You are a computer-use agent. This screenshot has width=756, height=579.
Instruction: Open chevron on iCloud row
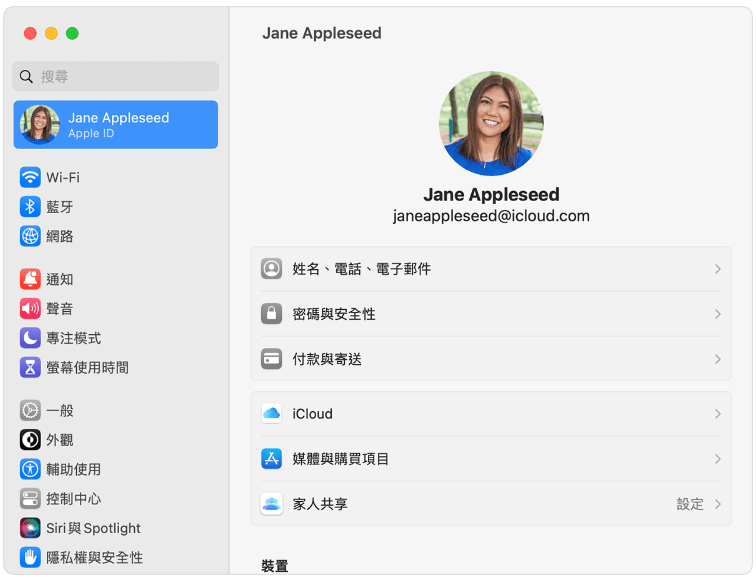(717, 414)
